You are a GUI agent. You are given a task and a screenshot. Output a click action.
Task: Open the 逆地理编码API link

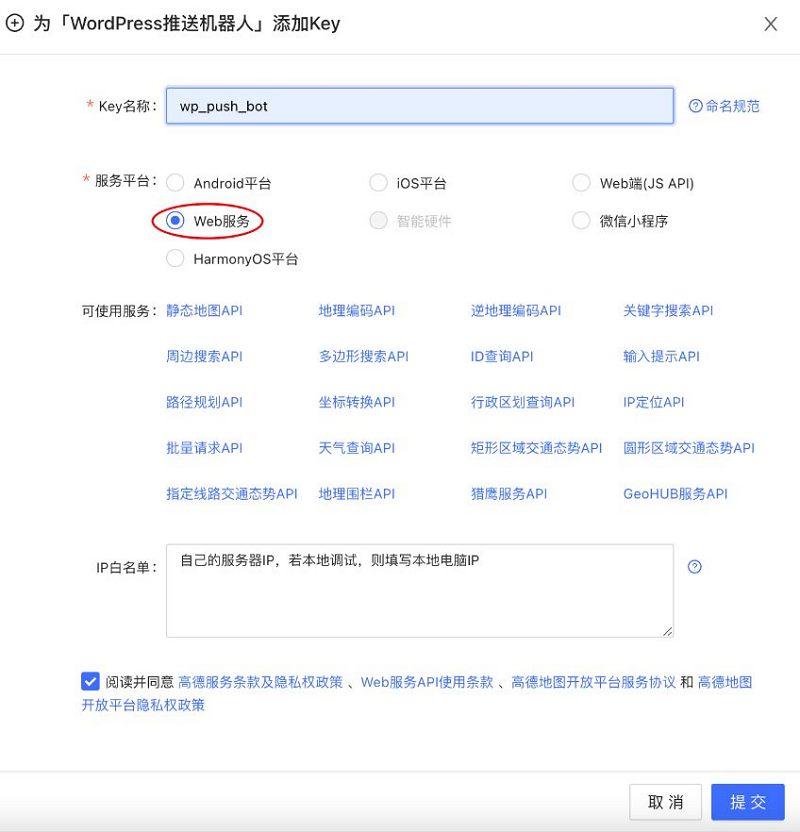click(516, 310)
